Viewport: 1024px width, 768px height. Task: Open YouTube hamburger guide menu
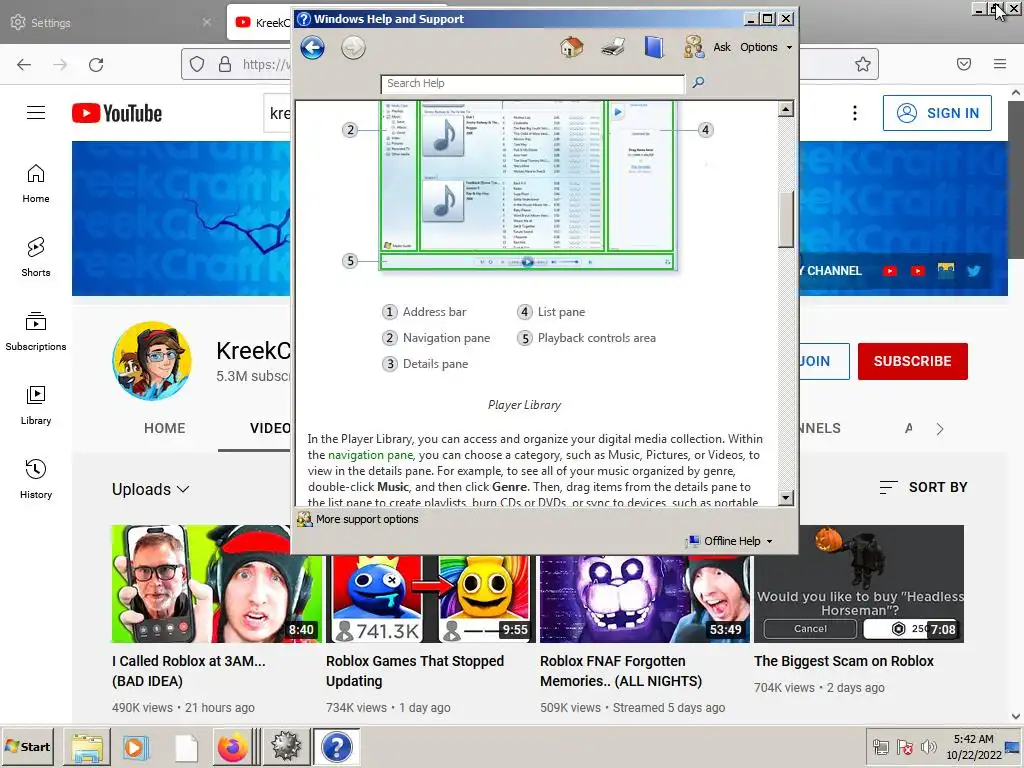[36, 113]
